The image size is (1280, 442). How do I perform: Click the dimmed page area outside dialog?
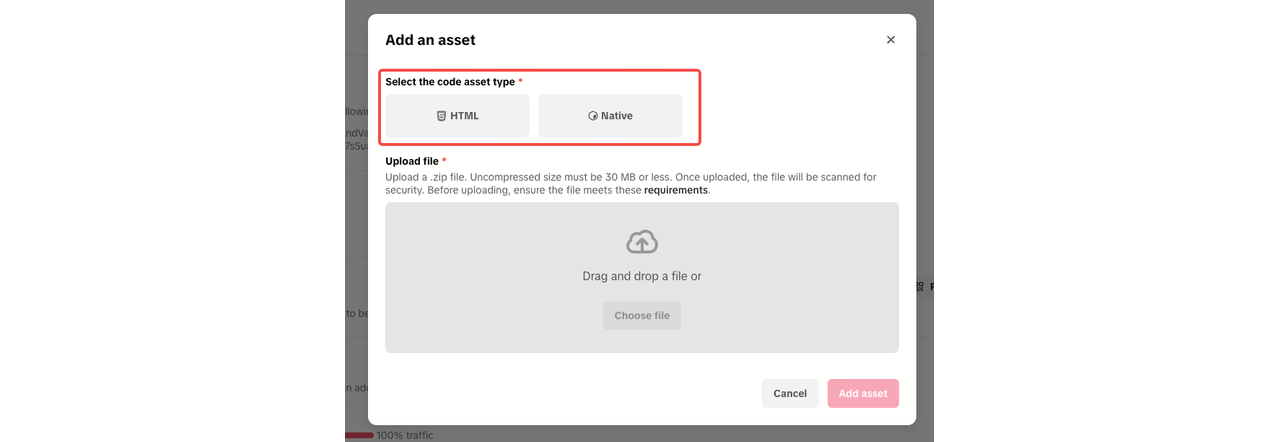coord(1100,220)
